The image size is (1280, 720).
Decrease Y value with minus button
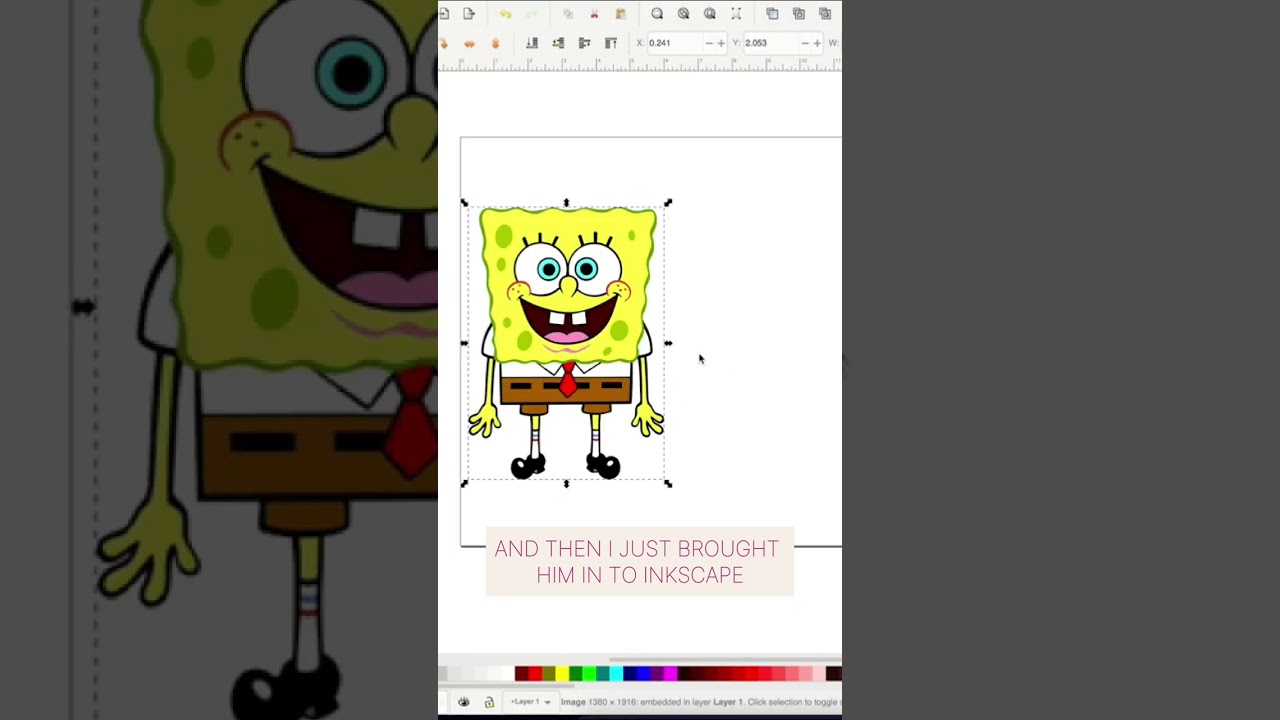(805, 43)
